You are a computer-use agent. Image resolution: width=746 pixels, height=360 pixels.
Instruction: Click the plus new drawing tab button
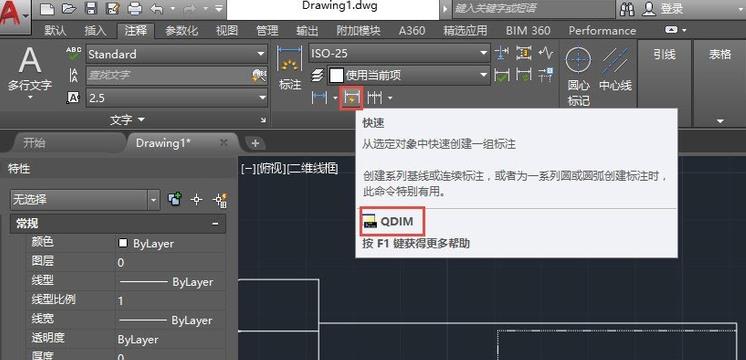[255, 143]
